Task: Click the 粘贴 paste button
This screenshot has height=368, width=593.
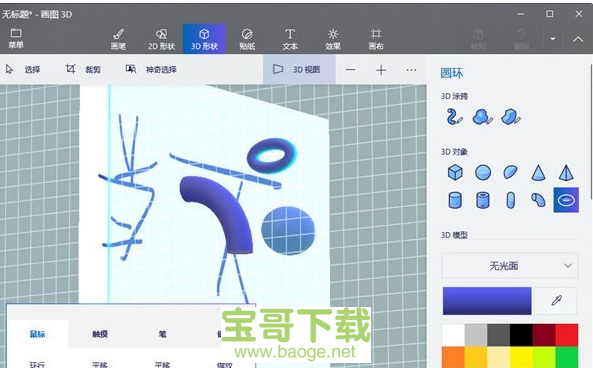Action: pos(478,39)
